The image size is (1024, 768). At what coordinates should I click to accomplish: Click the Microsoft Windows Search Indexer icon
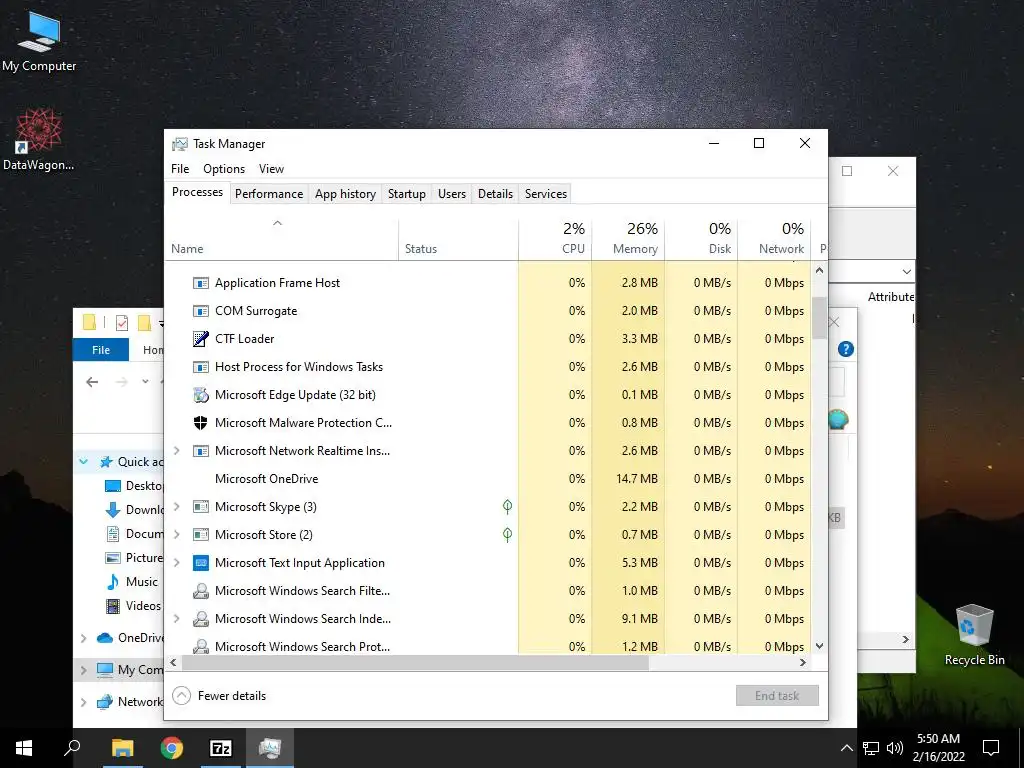[x=200, y=619]
